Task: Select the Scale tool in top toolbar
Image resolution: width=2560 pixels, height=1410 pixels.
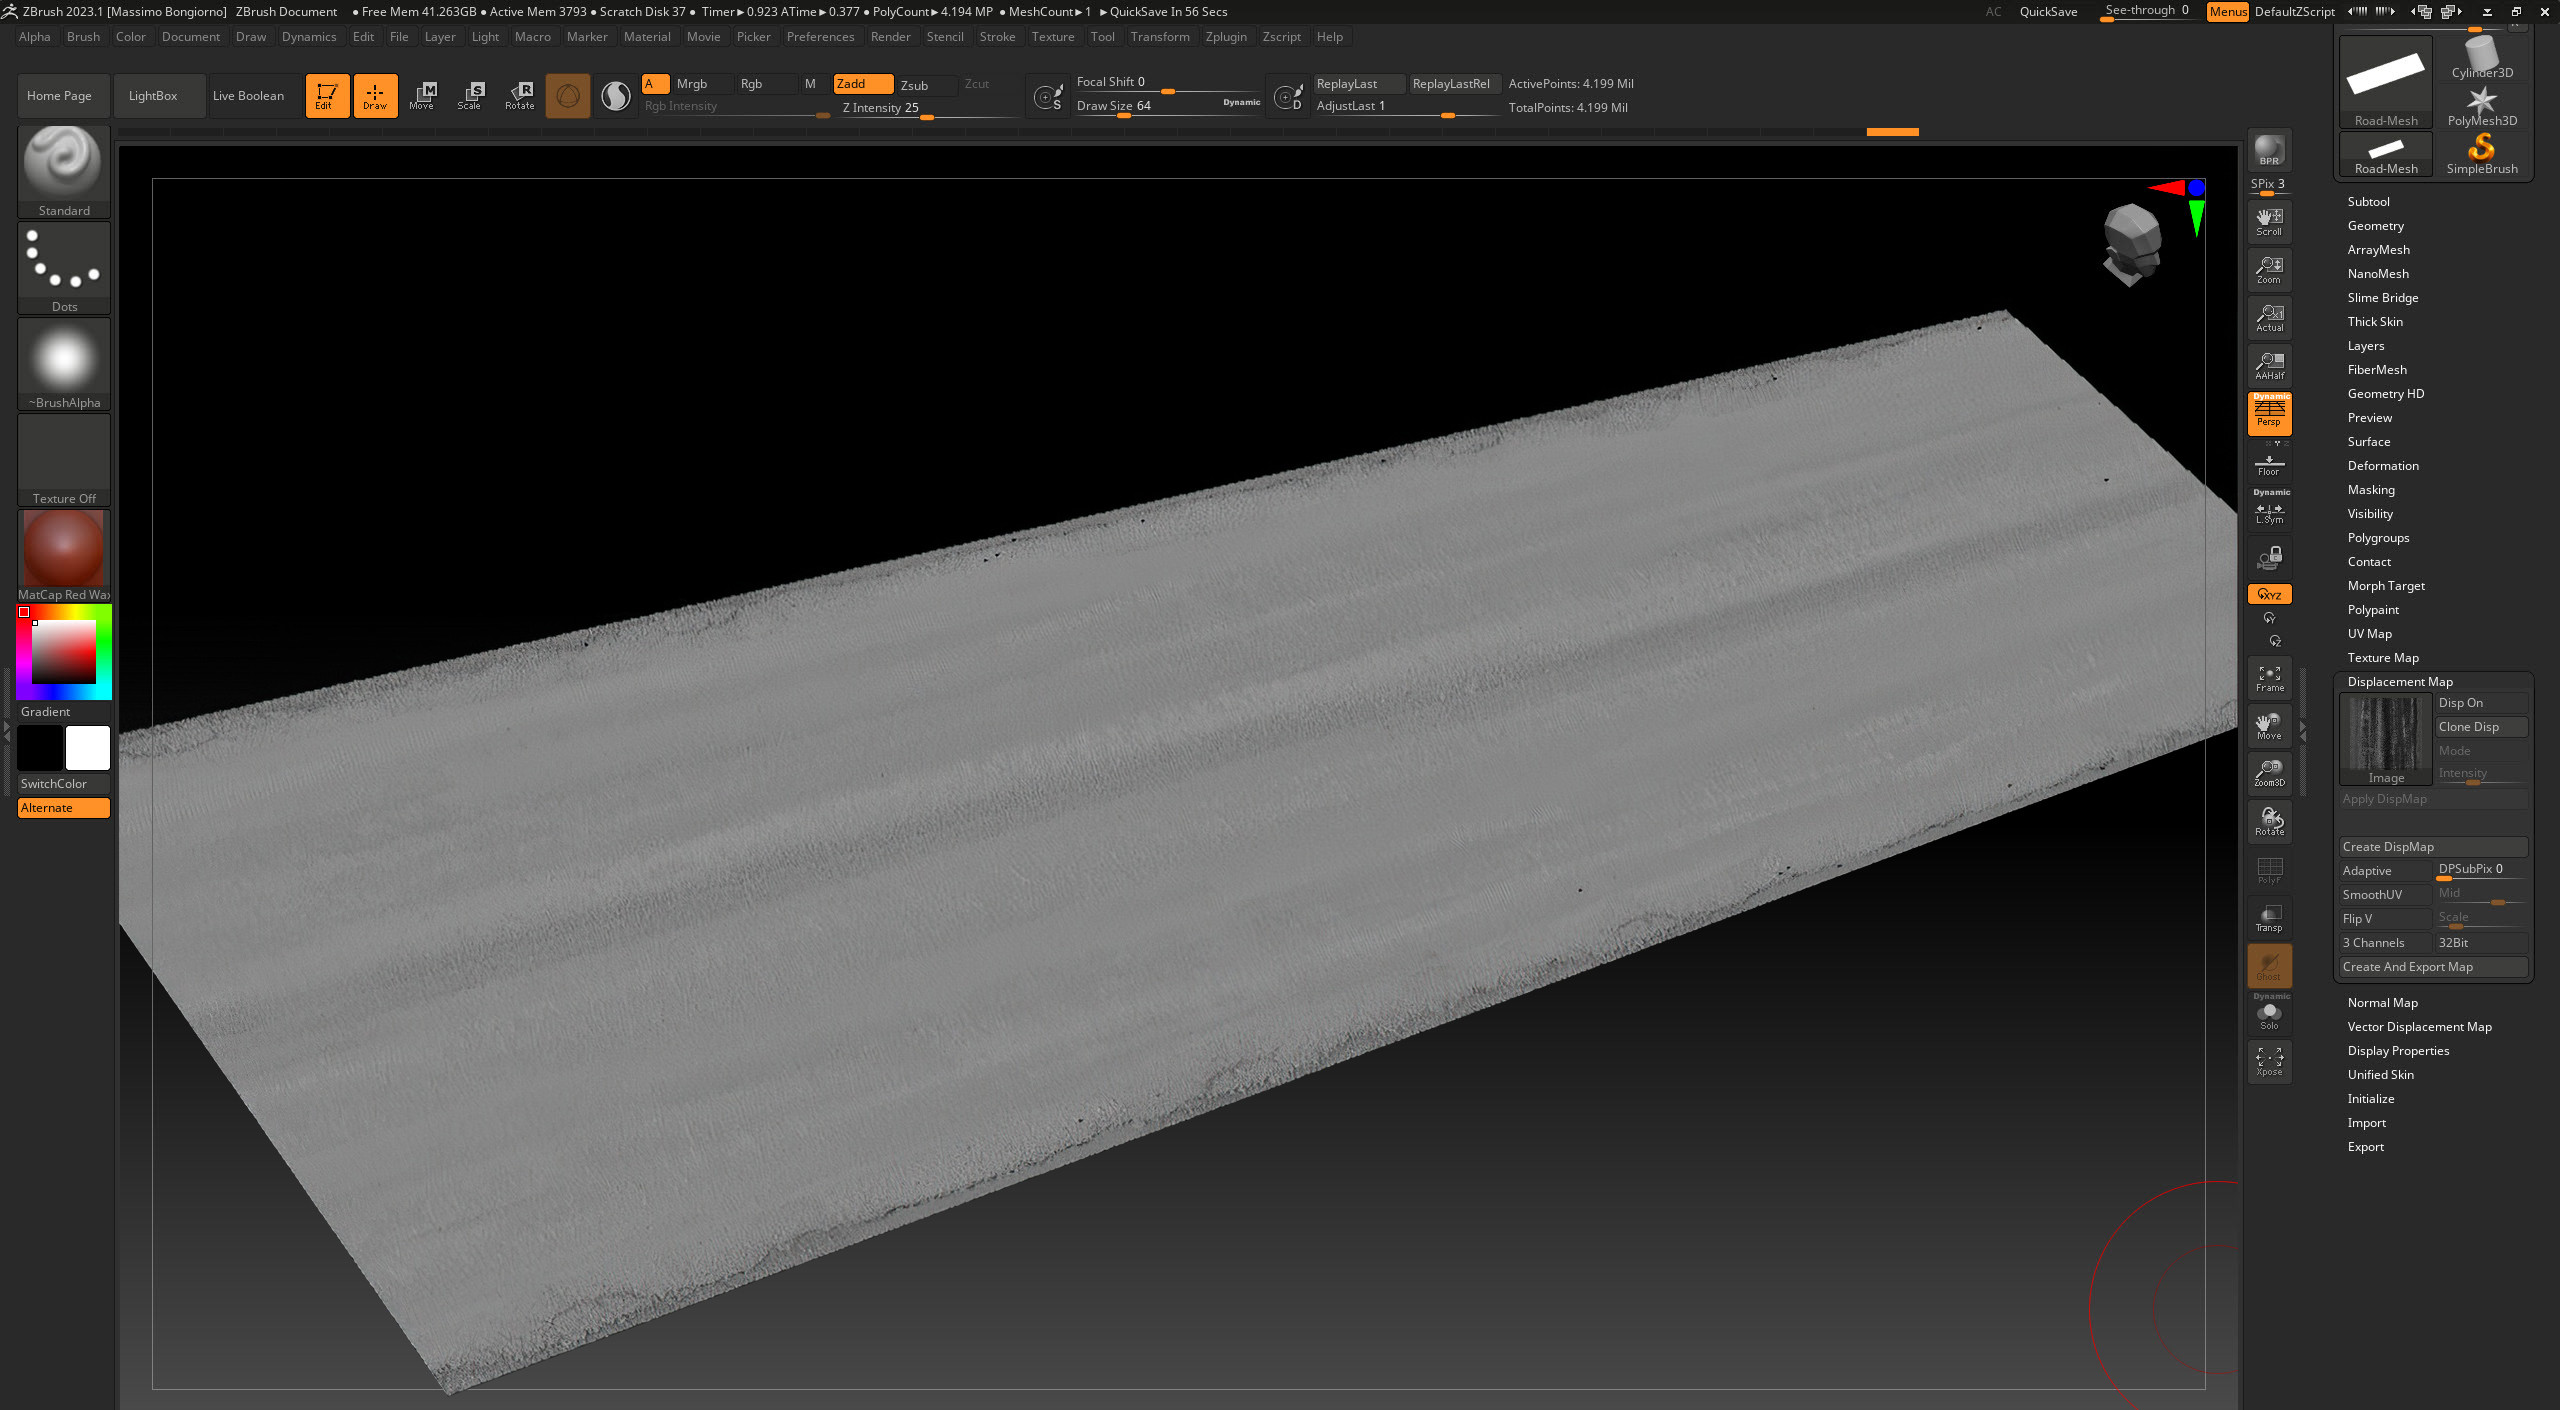Action: (x=470, y=95)
